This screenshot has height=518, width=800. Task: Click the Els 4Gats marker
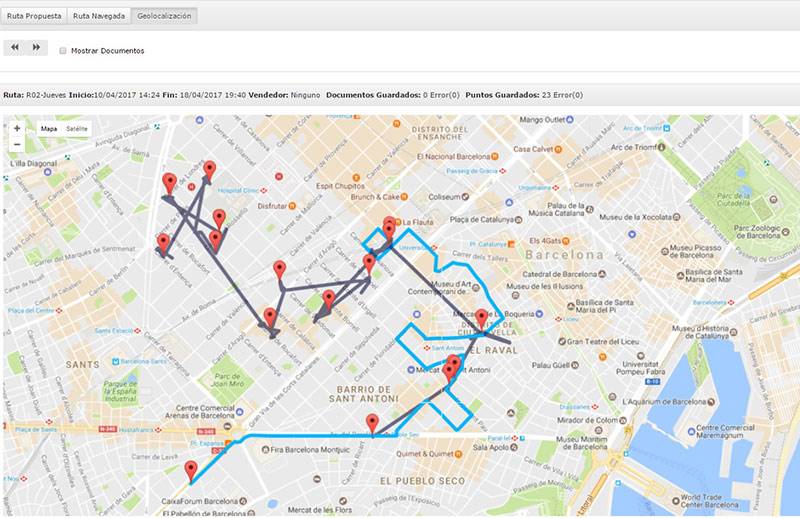coord(566,241)
